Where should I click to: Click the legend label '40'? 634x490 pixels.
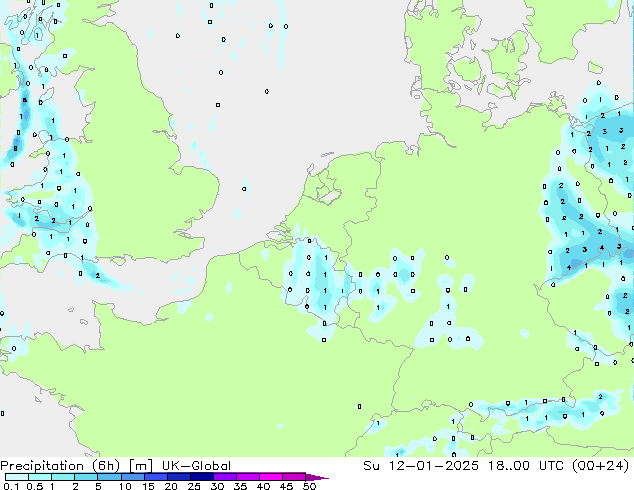coord(263,486)
